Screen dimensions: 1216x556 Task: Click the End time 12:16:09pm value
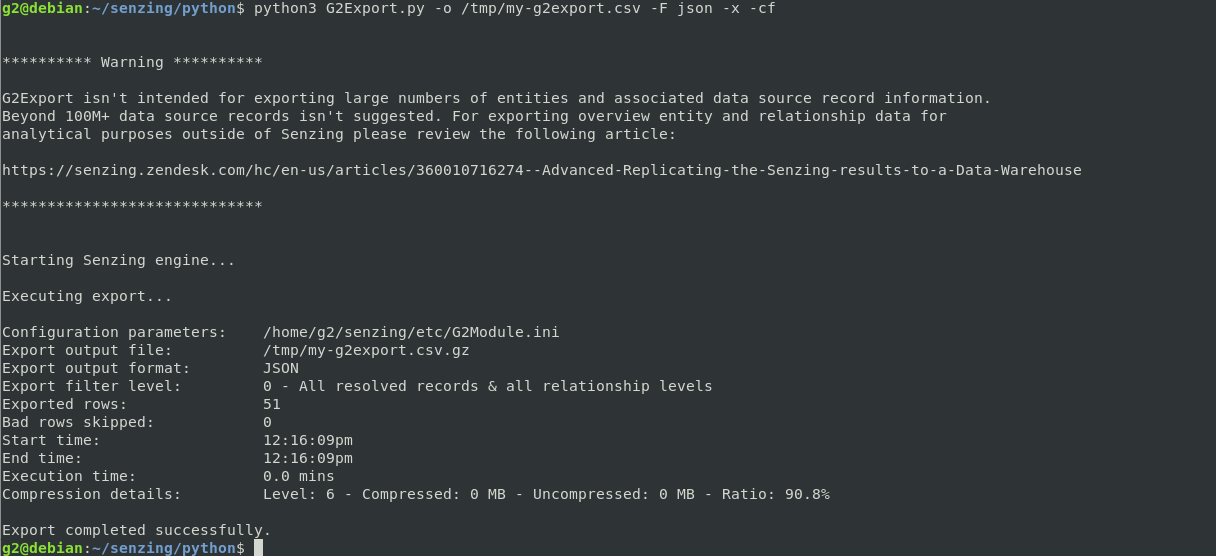click(308, 458)
